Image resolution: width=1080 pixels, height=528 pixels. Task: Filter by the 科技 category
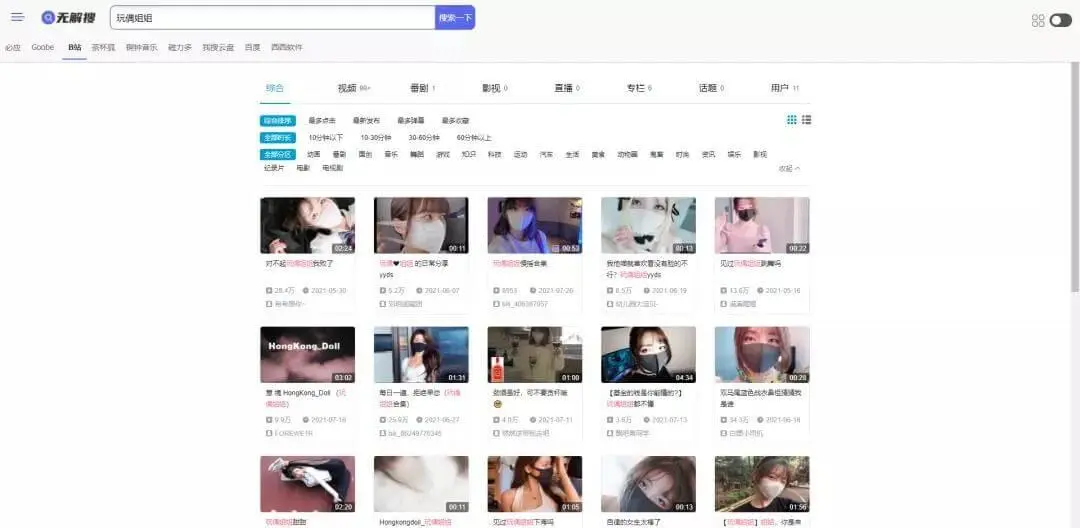tap(495, 155)
